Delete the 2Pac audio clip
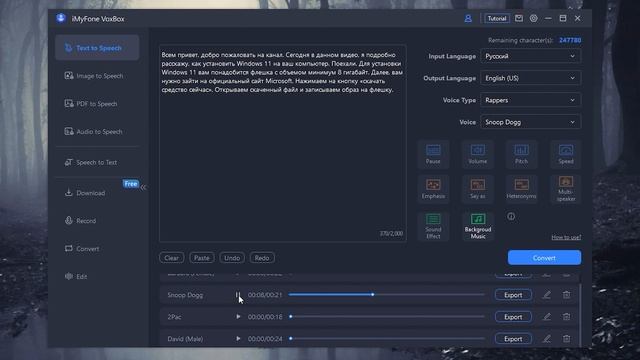The image size is (640, 360). pyautogui.click(x=566, y=317)
